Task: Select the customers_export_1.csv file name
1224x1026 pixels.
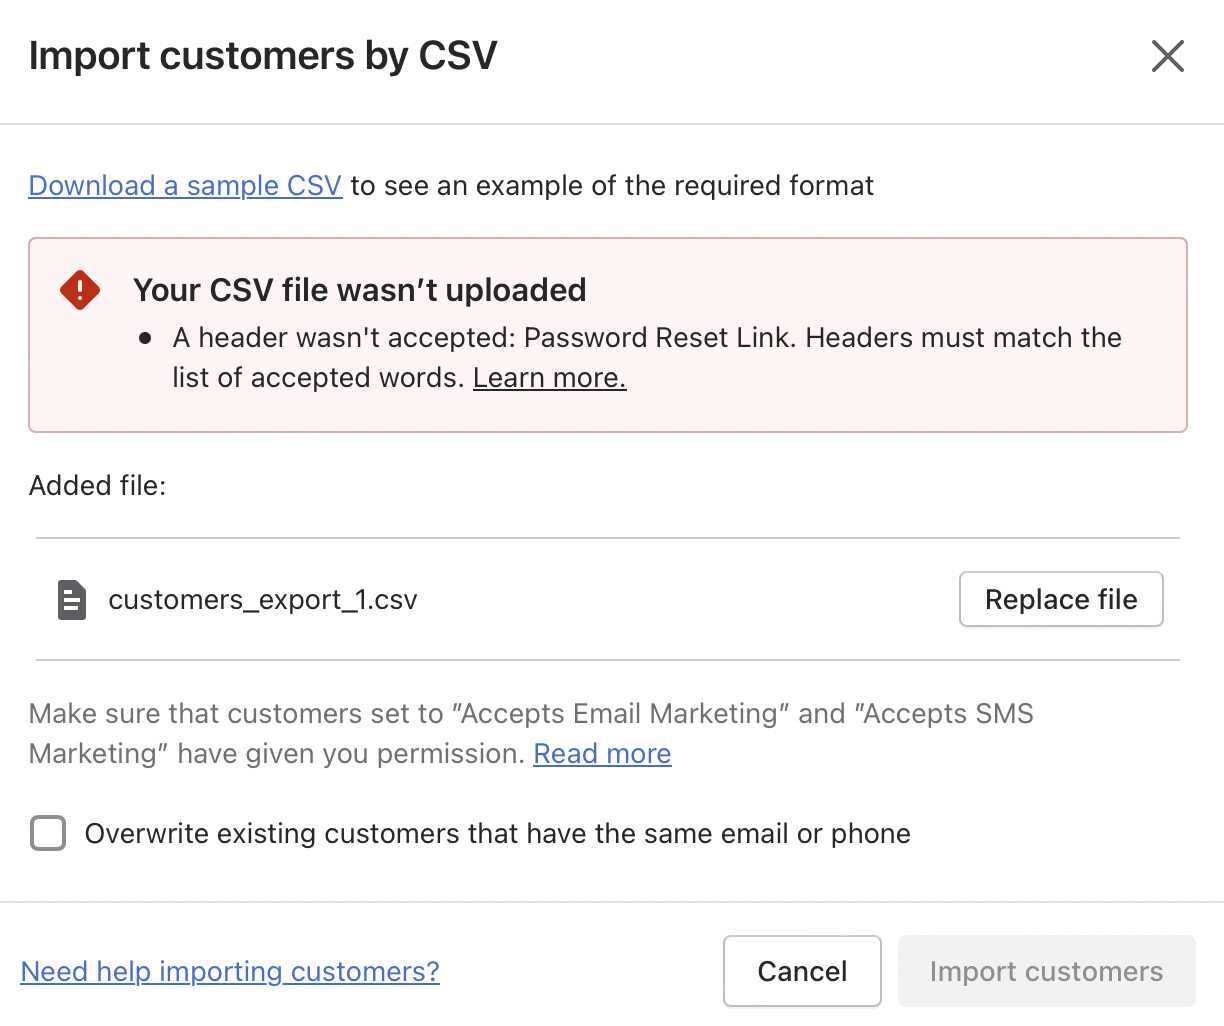Action: tap(263, 600)
